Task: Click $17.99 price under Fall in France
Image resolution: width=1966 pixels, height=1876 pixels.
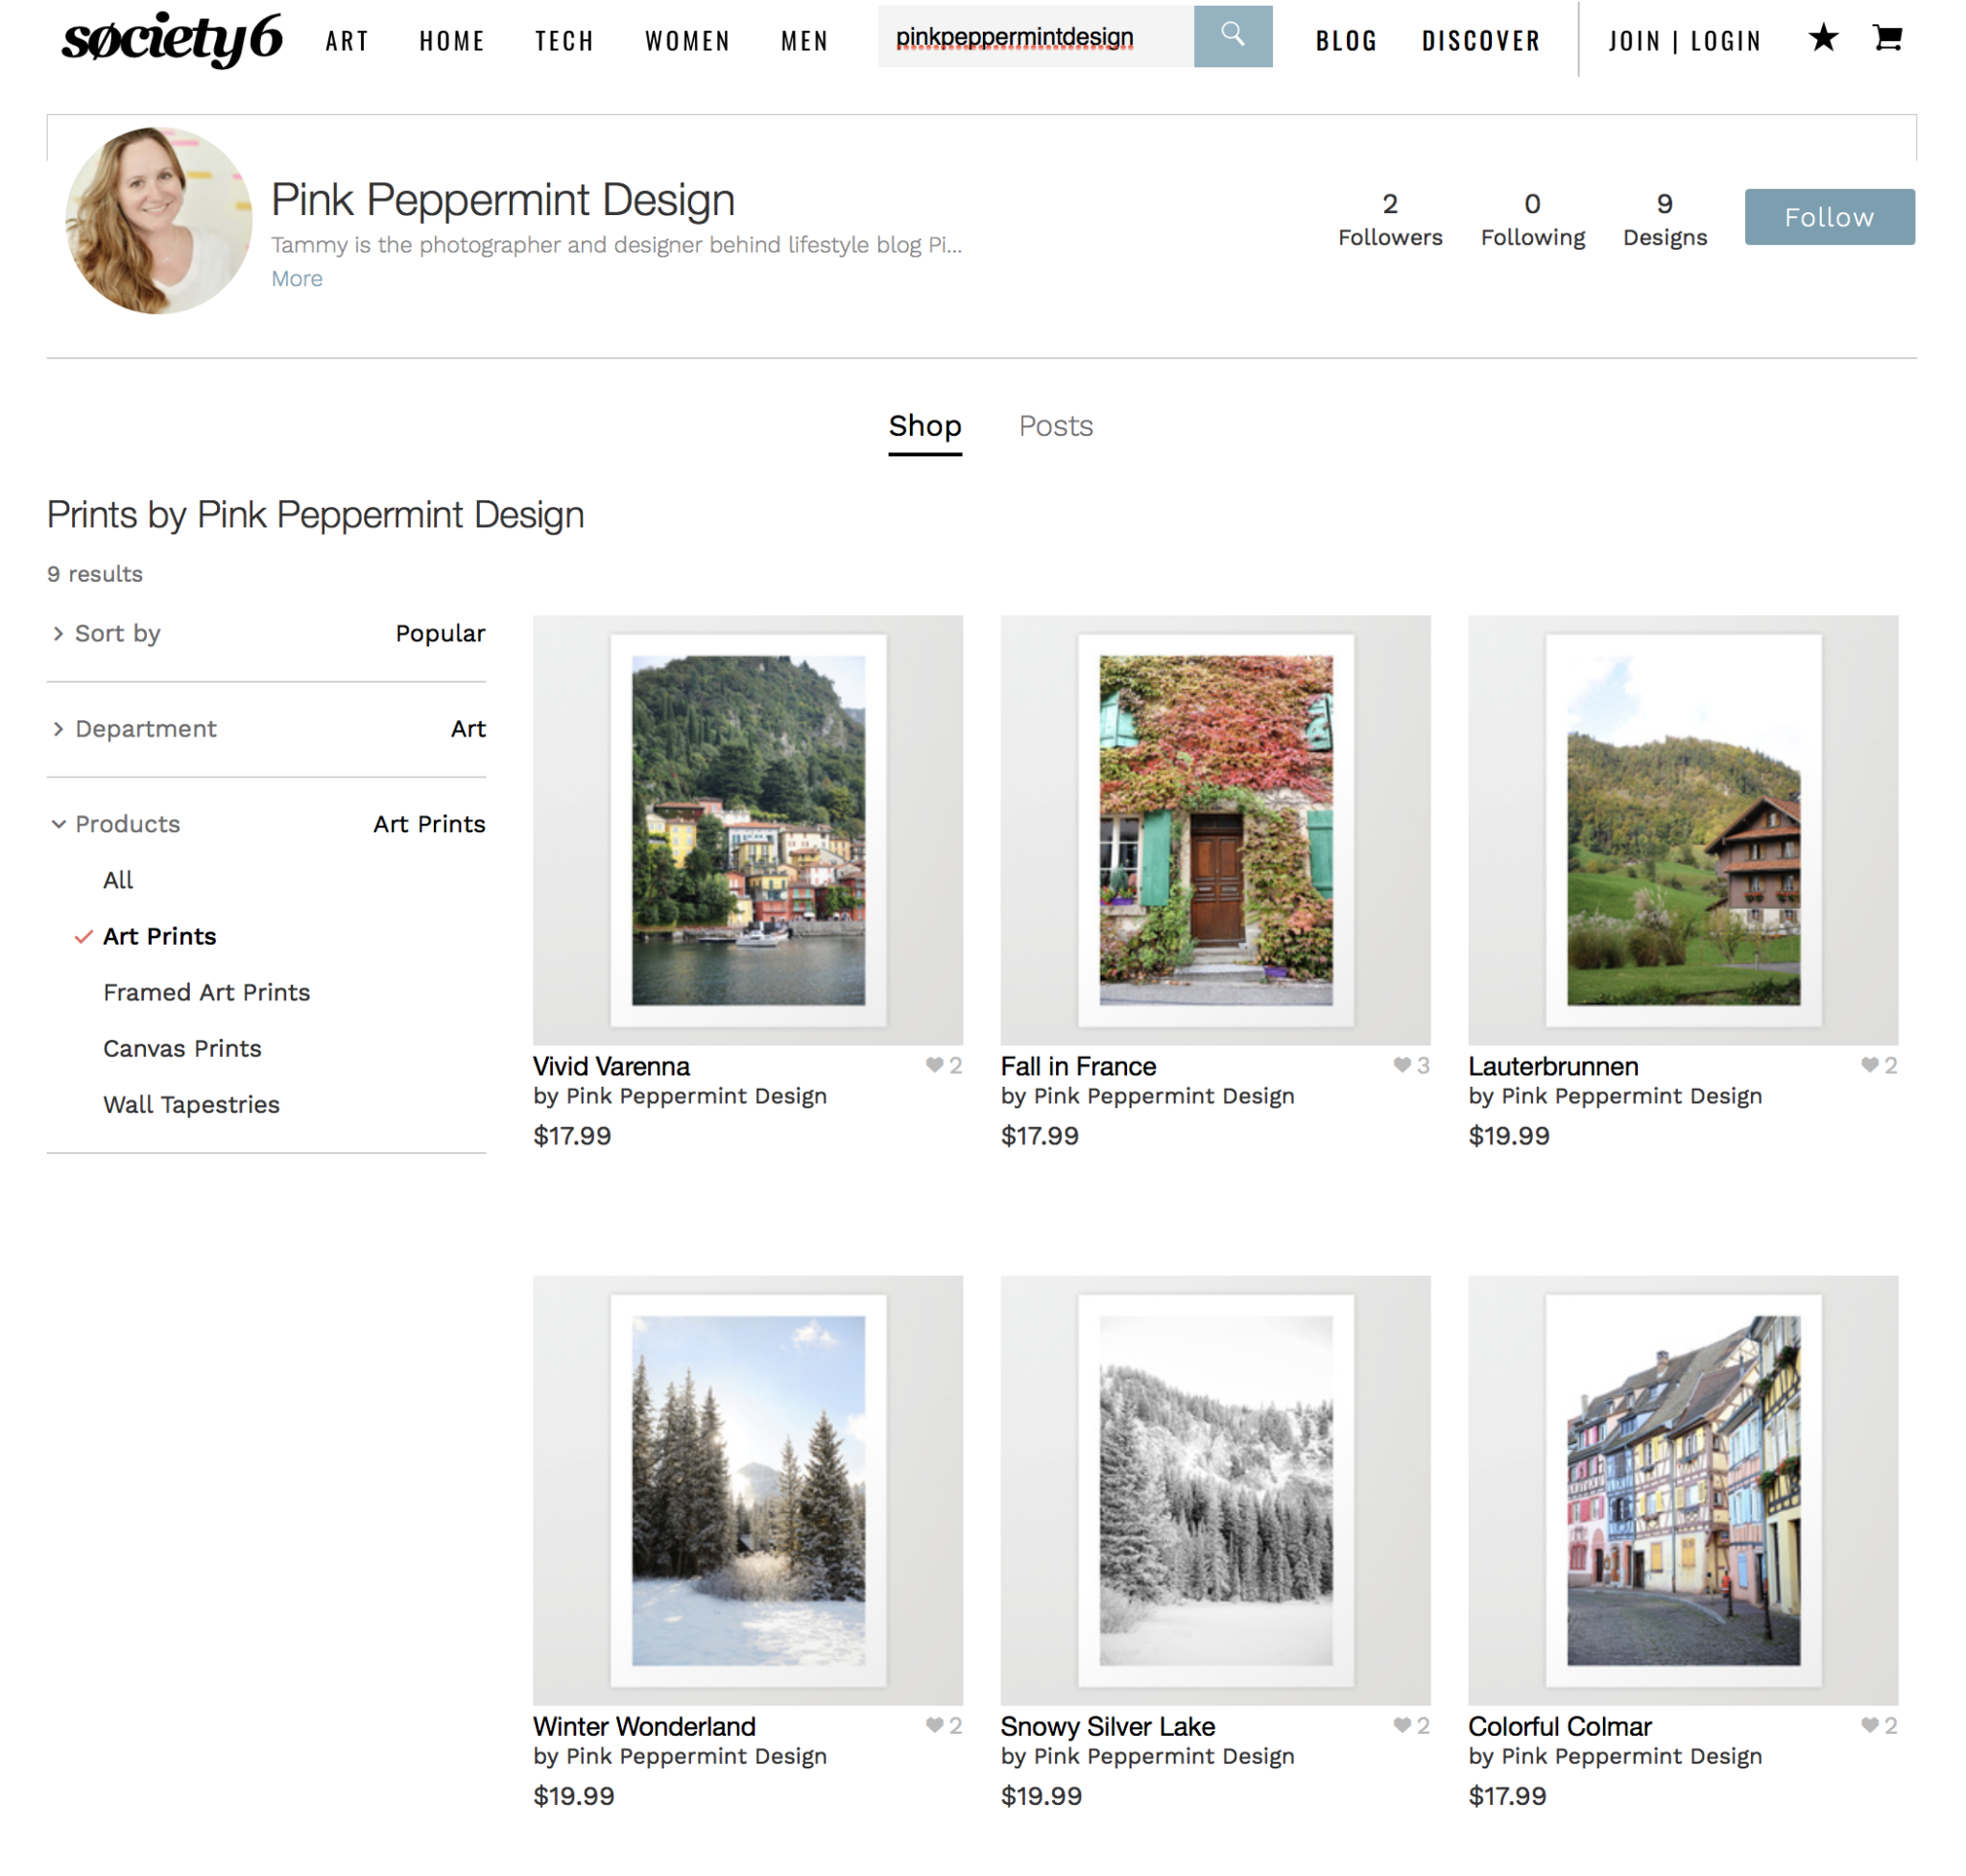Action: [1039, 1136]
